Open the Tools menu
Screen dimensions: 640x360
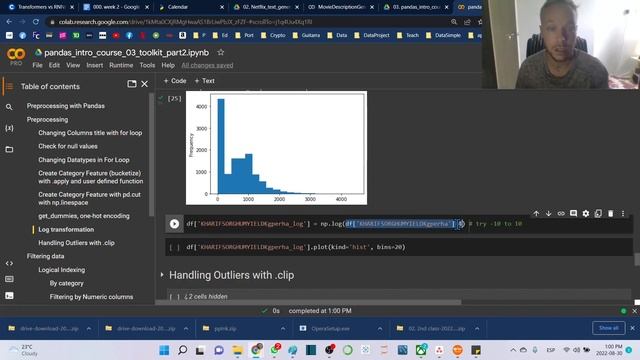(x=147, y=65)
